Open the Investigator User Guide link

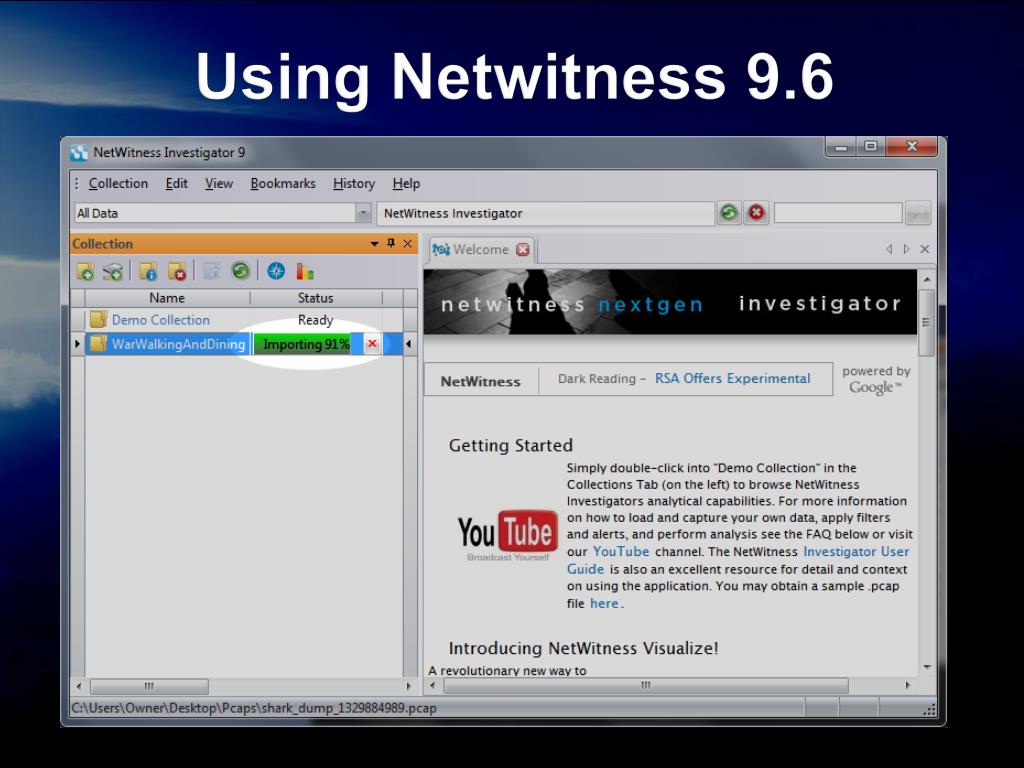point(738,560)
